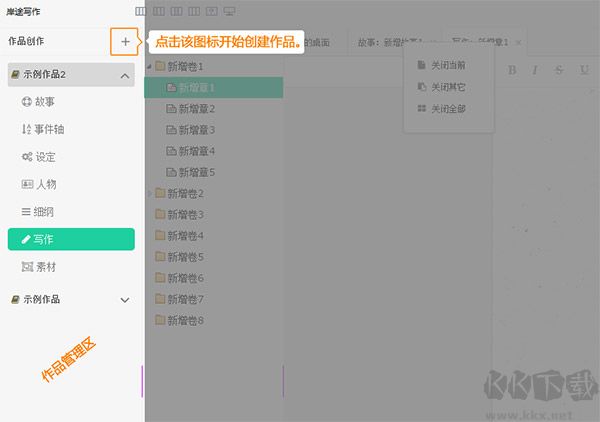The height and width of the screenshot is (422, 600).
Task: Select the 新增卷8 volume folder
Action: (179, 320)
